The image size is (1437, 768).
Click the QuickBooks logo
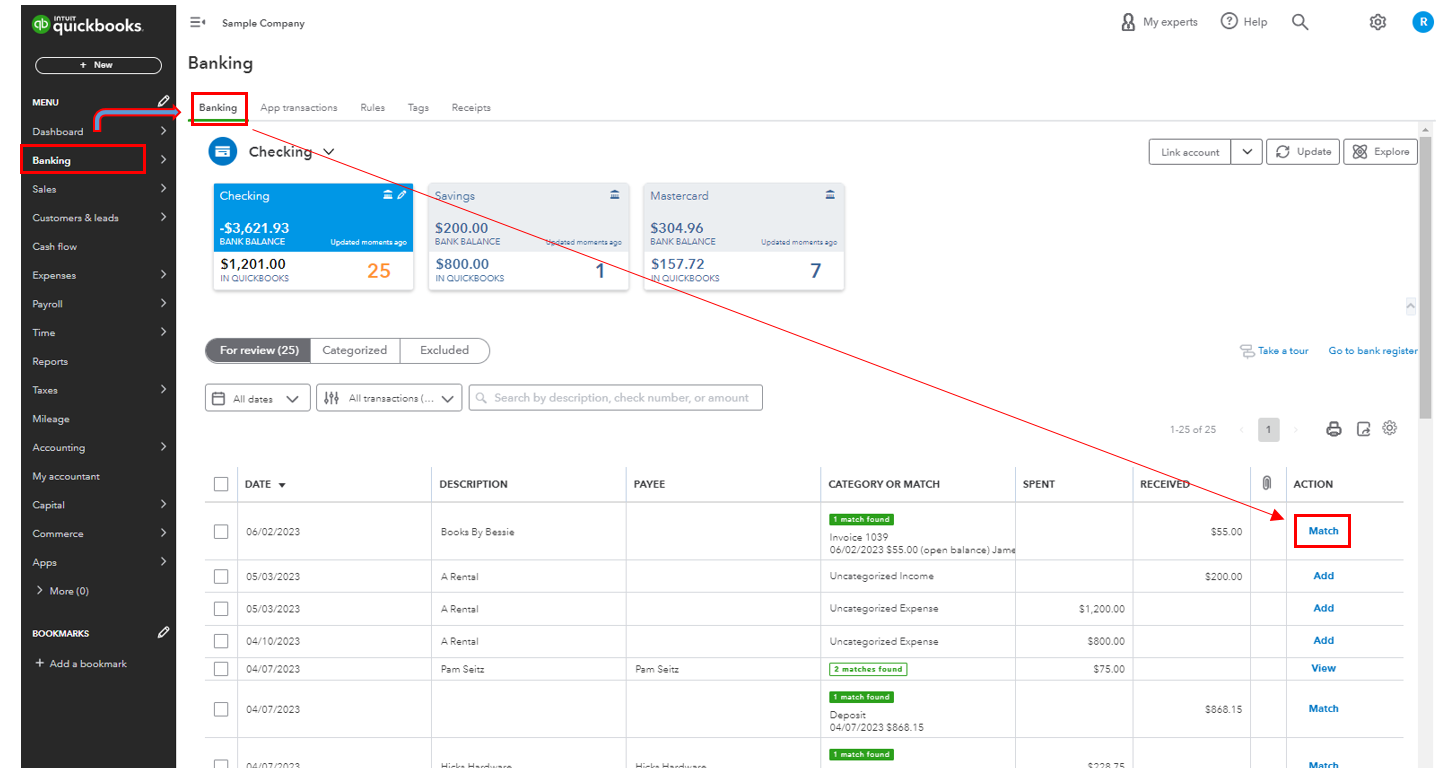(x=87, y=24)
